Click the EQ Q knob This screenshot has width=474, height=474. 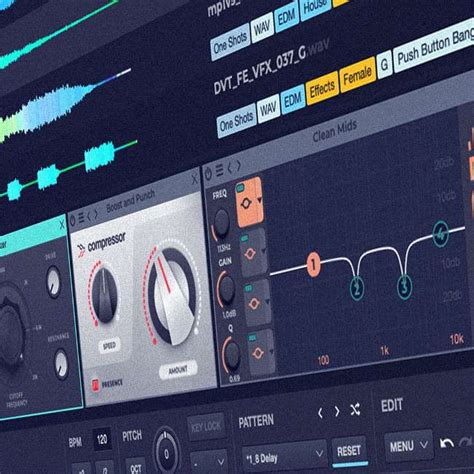(232, 355)
